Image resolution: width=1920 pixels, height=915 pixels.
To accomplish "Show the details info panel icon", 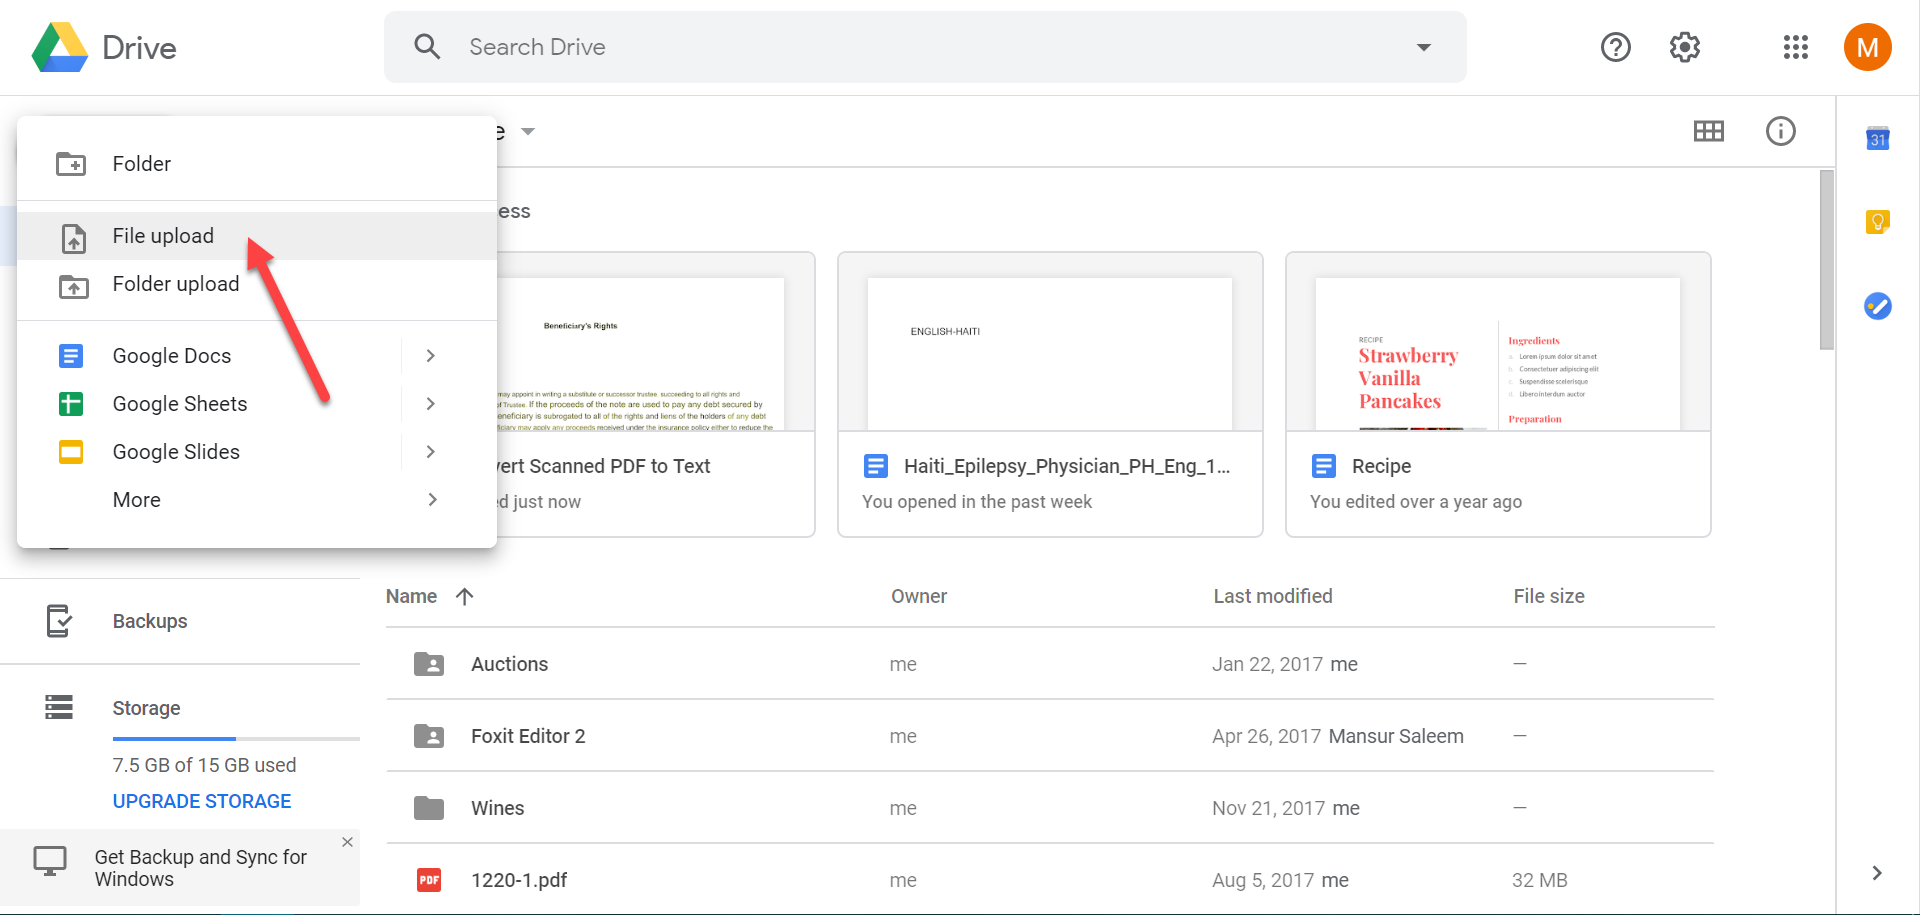I will pos(1781,131).
